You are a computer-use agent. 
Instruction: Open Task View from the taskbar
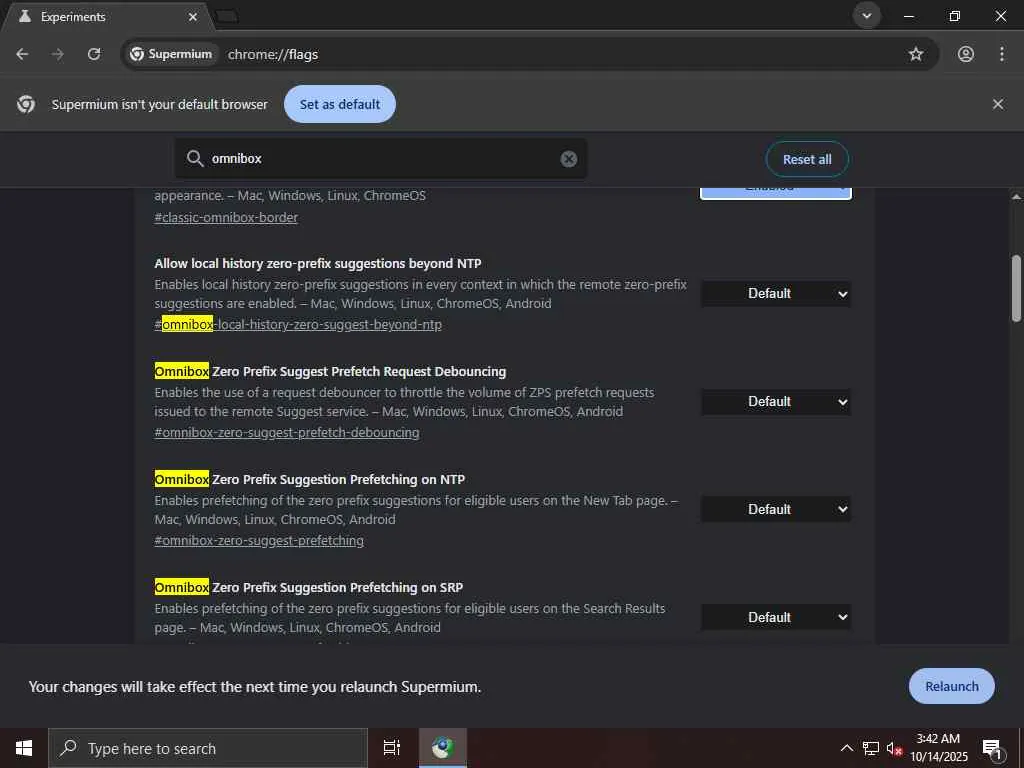(x=392, y=748)
